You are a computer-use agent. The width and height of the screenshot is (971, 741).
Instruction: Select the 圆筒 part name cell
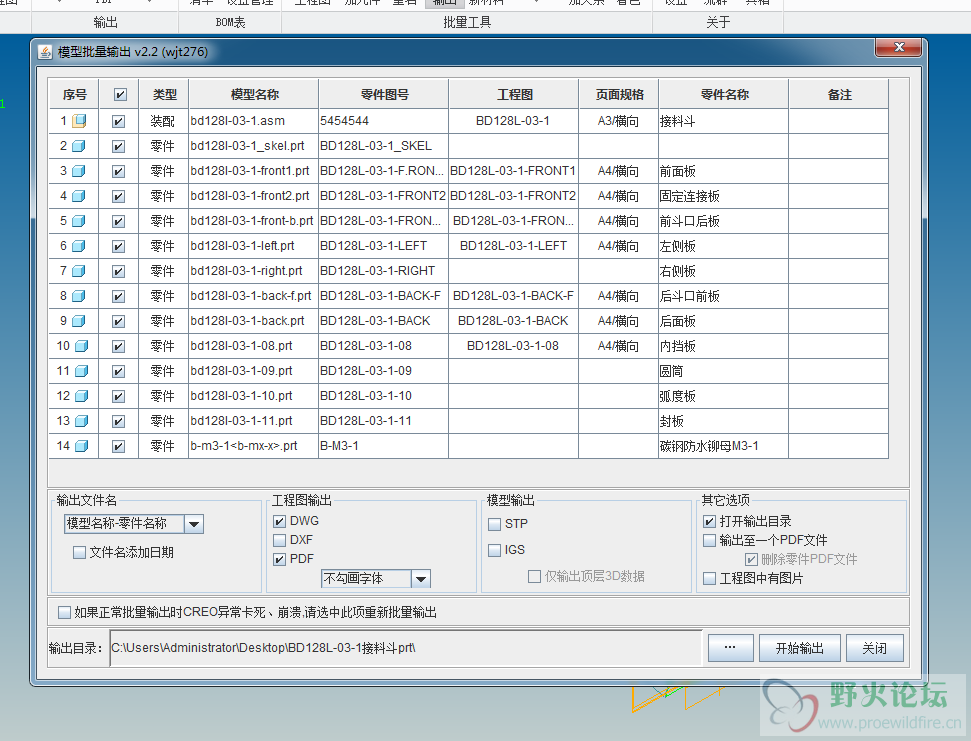724,371
